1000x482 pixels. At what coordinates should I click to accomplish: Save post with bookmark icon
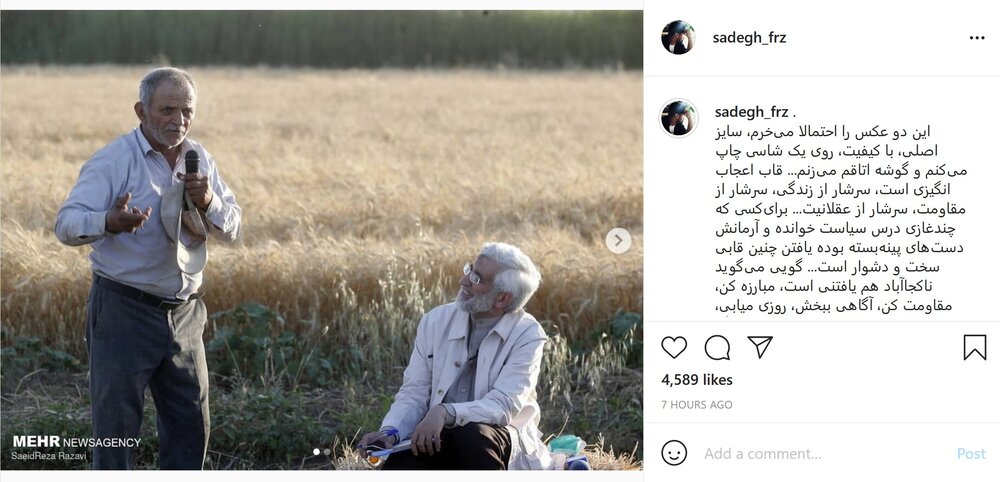(x=974, y=347)
